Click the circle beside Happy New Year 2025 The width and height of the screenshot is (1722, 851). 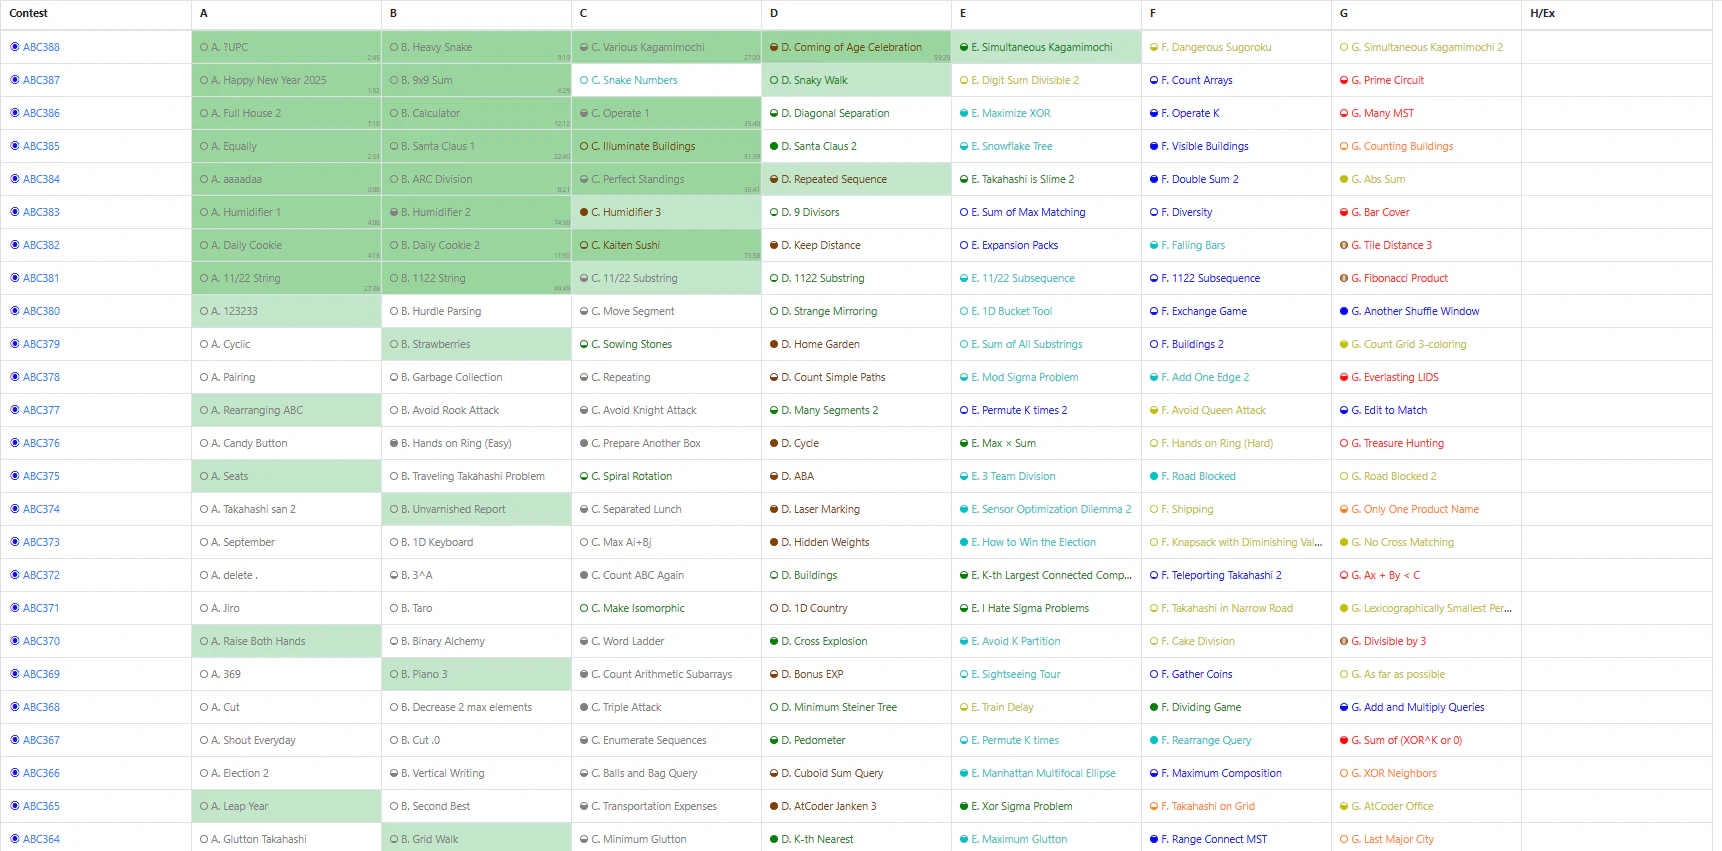point(204,80)
